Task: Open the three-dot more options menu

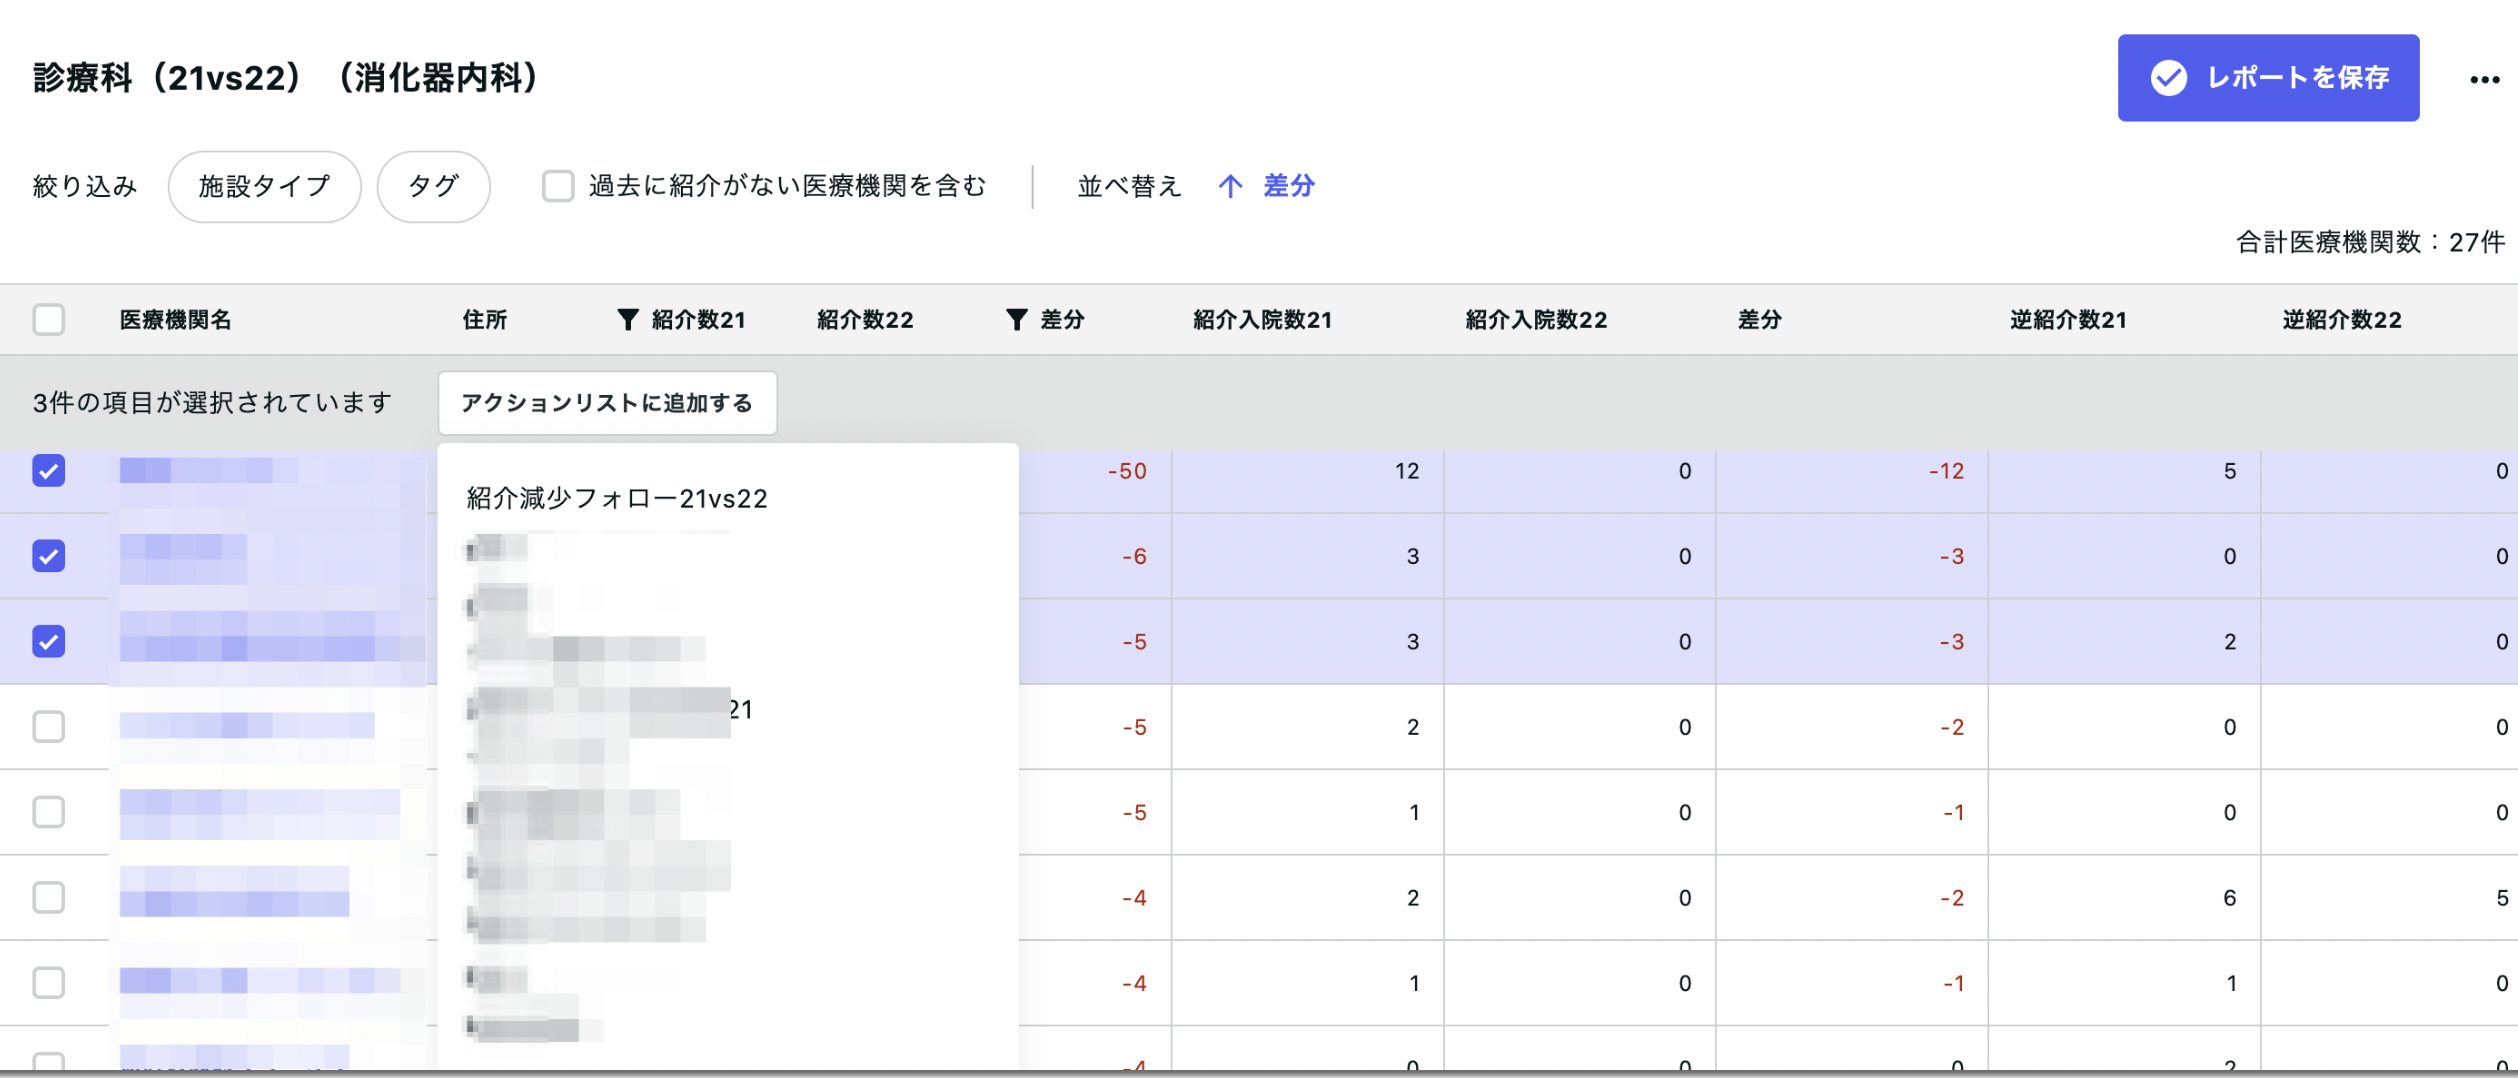Action: pyautogui.click(x=2484, y=79)
